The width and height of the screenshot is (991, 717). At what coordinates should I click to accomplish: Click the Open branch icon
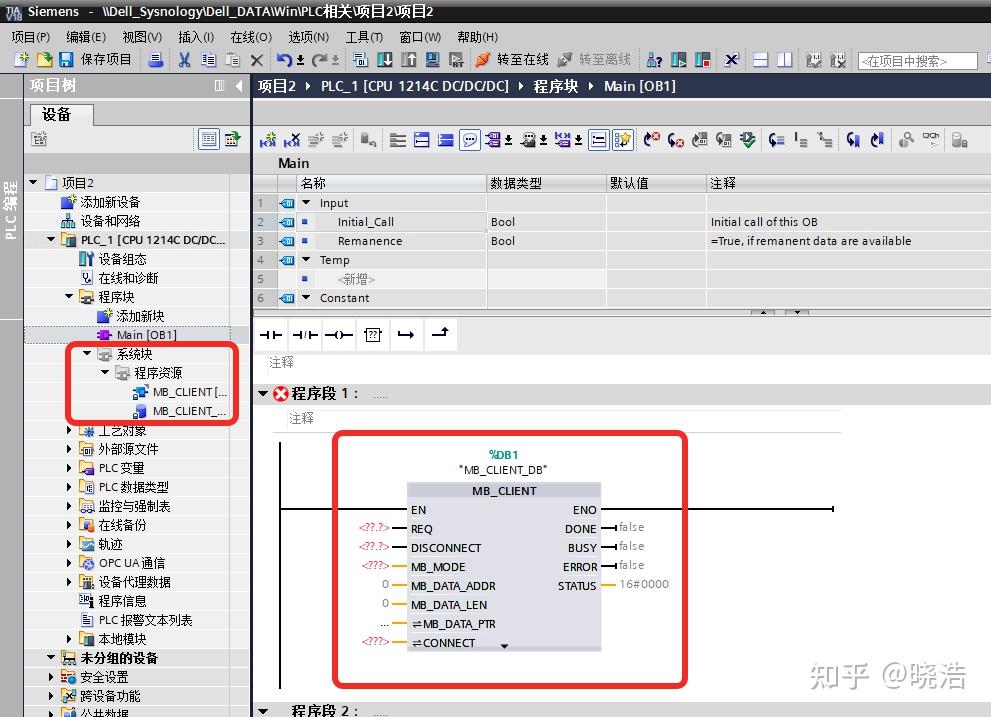pyautogui.click(x=406, y=334)
